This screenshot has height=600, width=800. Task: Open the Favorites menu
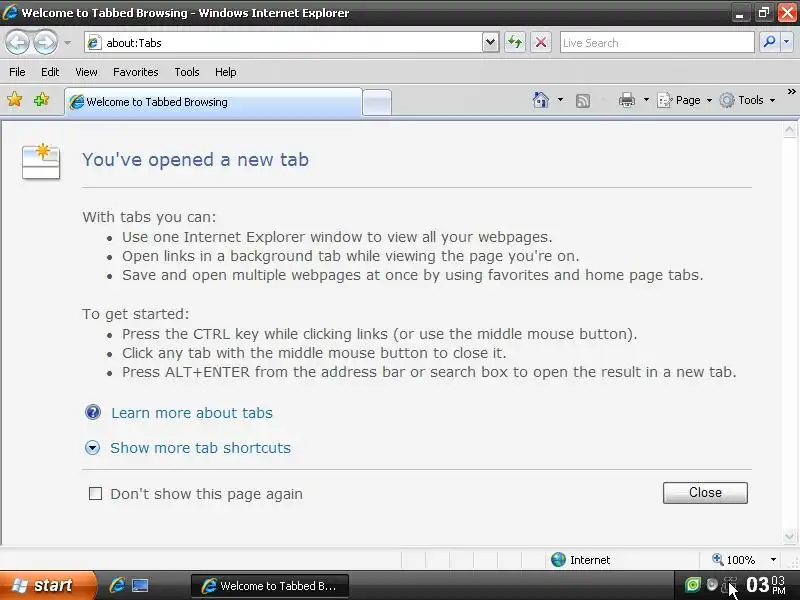[136, 72]
